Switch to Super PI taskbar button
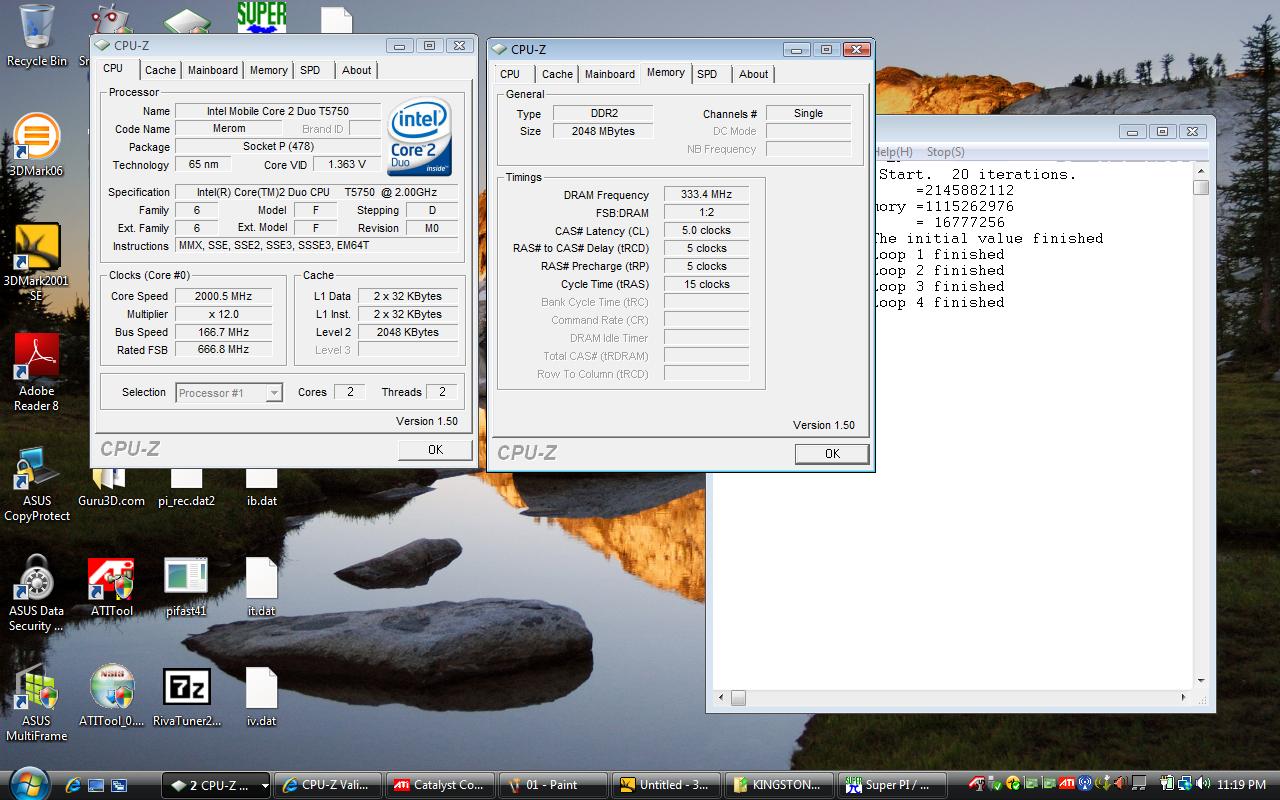1280x800 pixels. (x=892, y=785)
